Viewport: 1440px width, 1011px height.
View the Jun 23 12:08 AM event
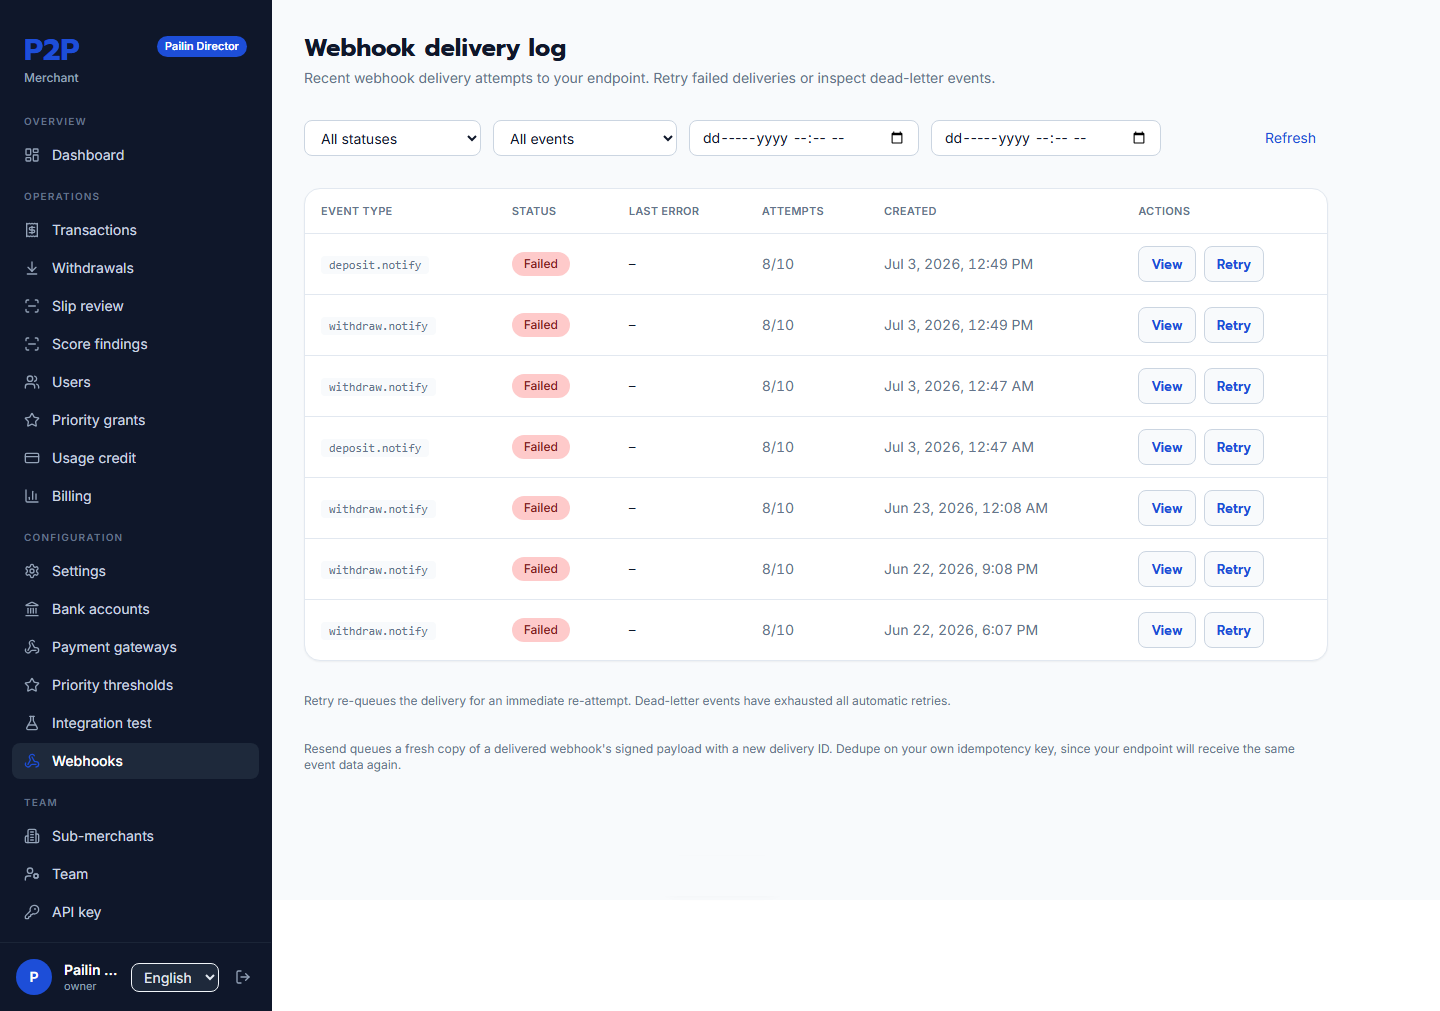click(x=1167, y=508)
